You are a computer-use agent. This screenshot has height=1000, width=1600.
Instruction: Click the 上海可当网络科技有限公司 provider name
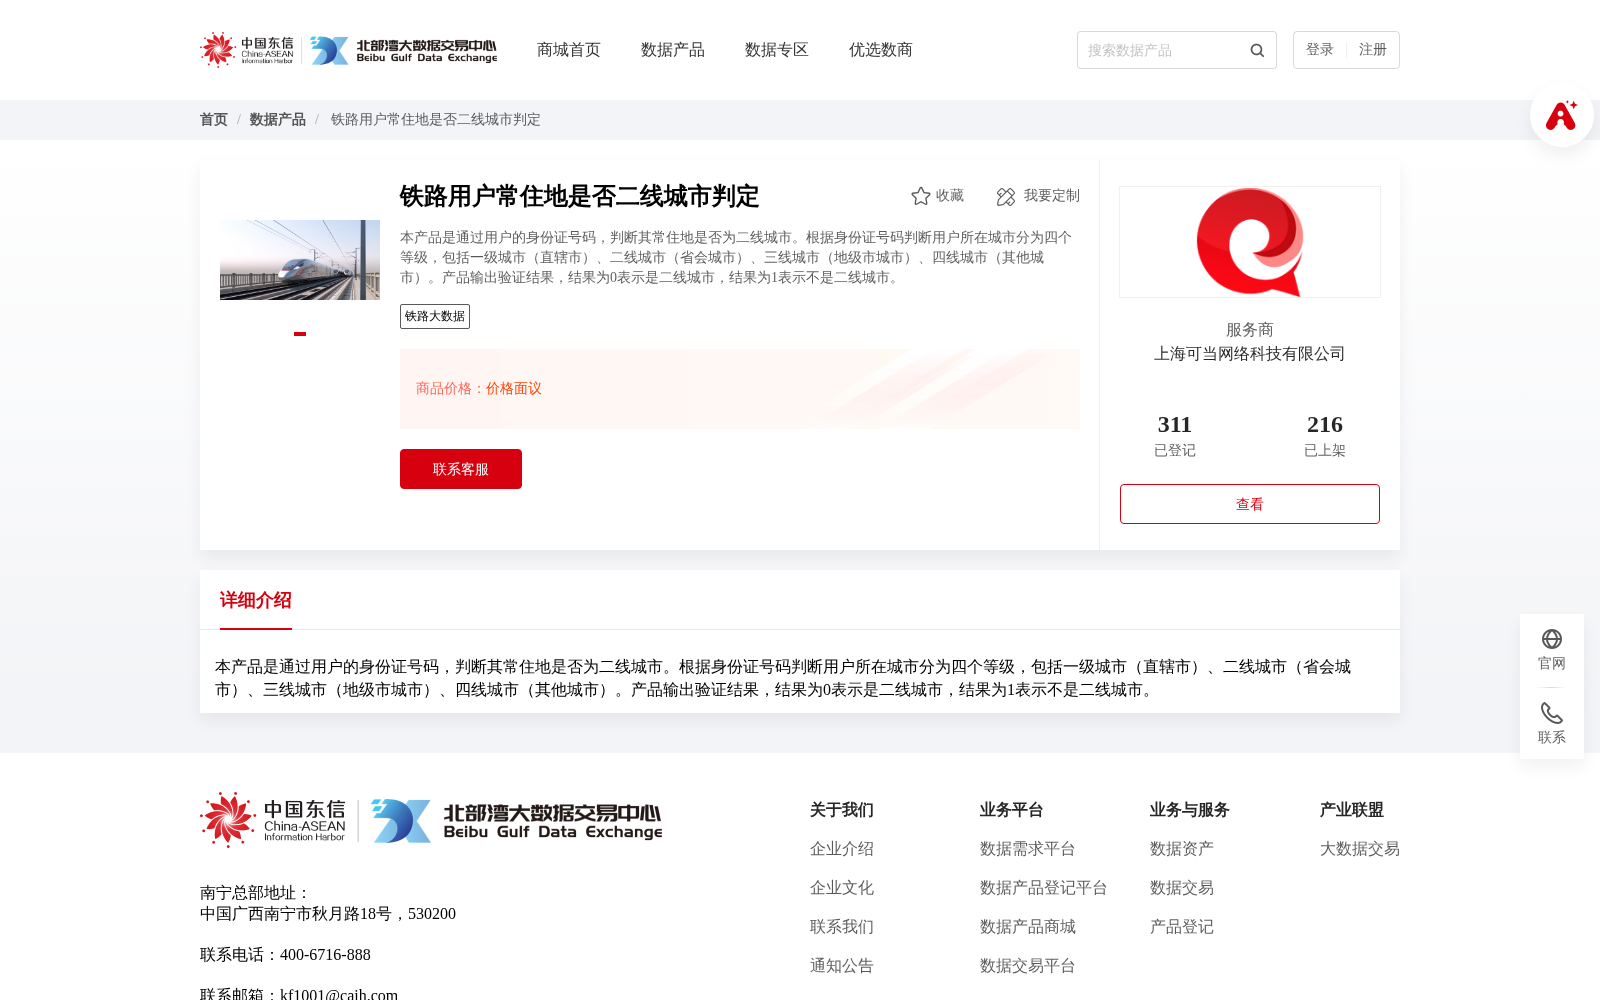(1250, 354)
